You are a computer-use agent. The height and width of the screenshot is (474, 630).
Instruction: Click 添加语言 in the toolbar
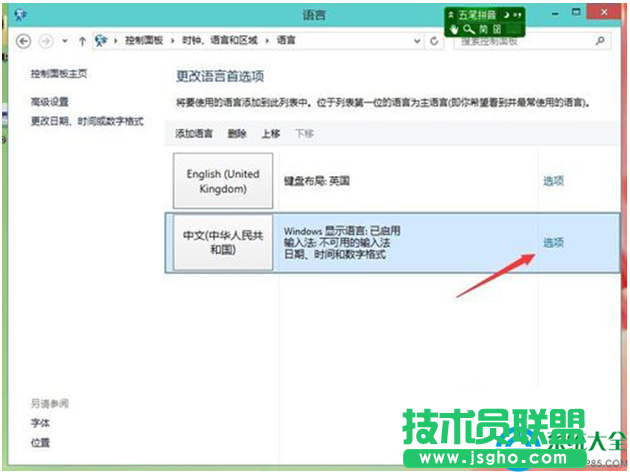(x=194, y=133)
